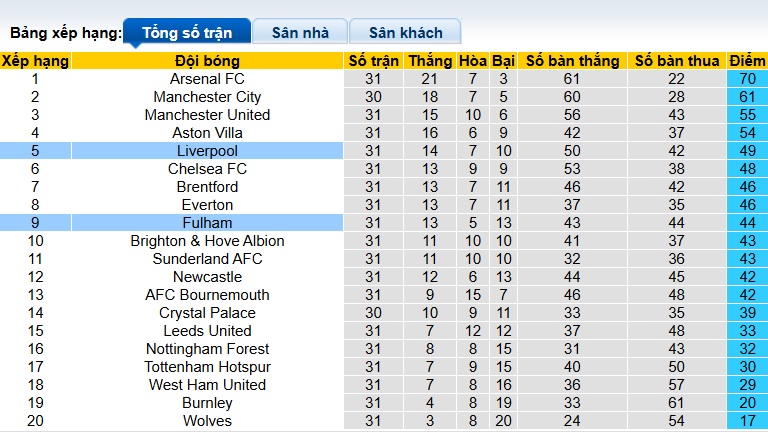This screenshot has height=432, width=768.
Task: Select the Sân khách tab
Action: (x=406, y=32)
